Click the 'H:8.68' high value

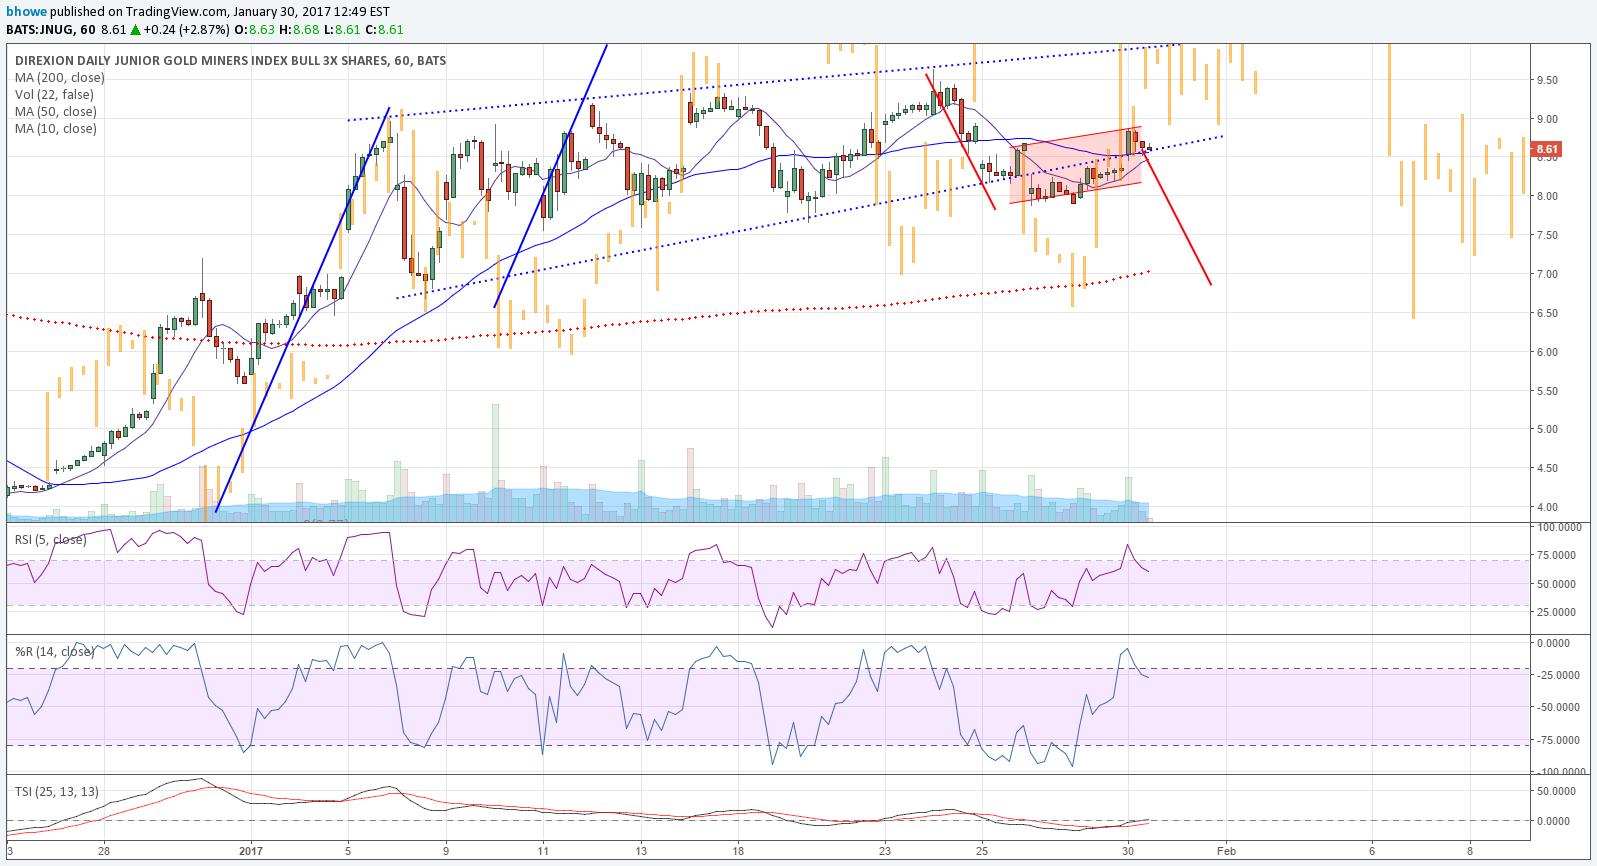[x=299, y=30]
